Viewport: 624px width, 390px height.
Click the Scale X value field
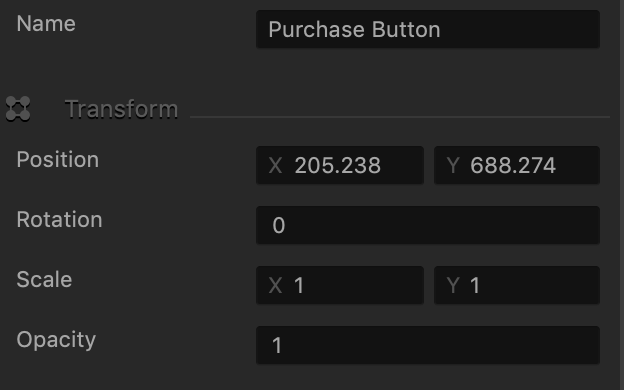[339, 285]
